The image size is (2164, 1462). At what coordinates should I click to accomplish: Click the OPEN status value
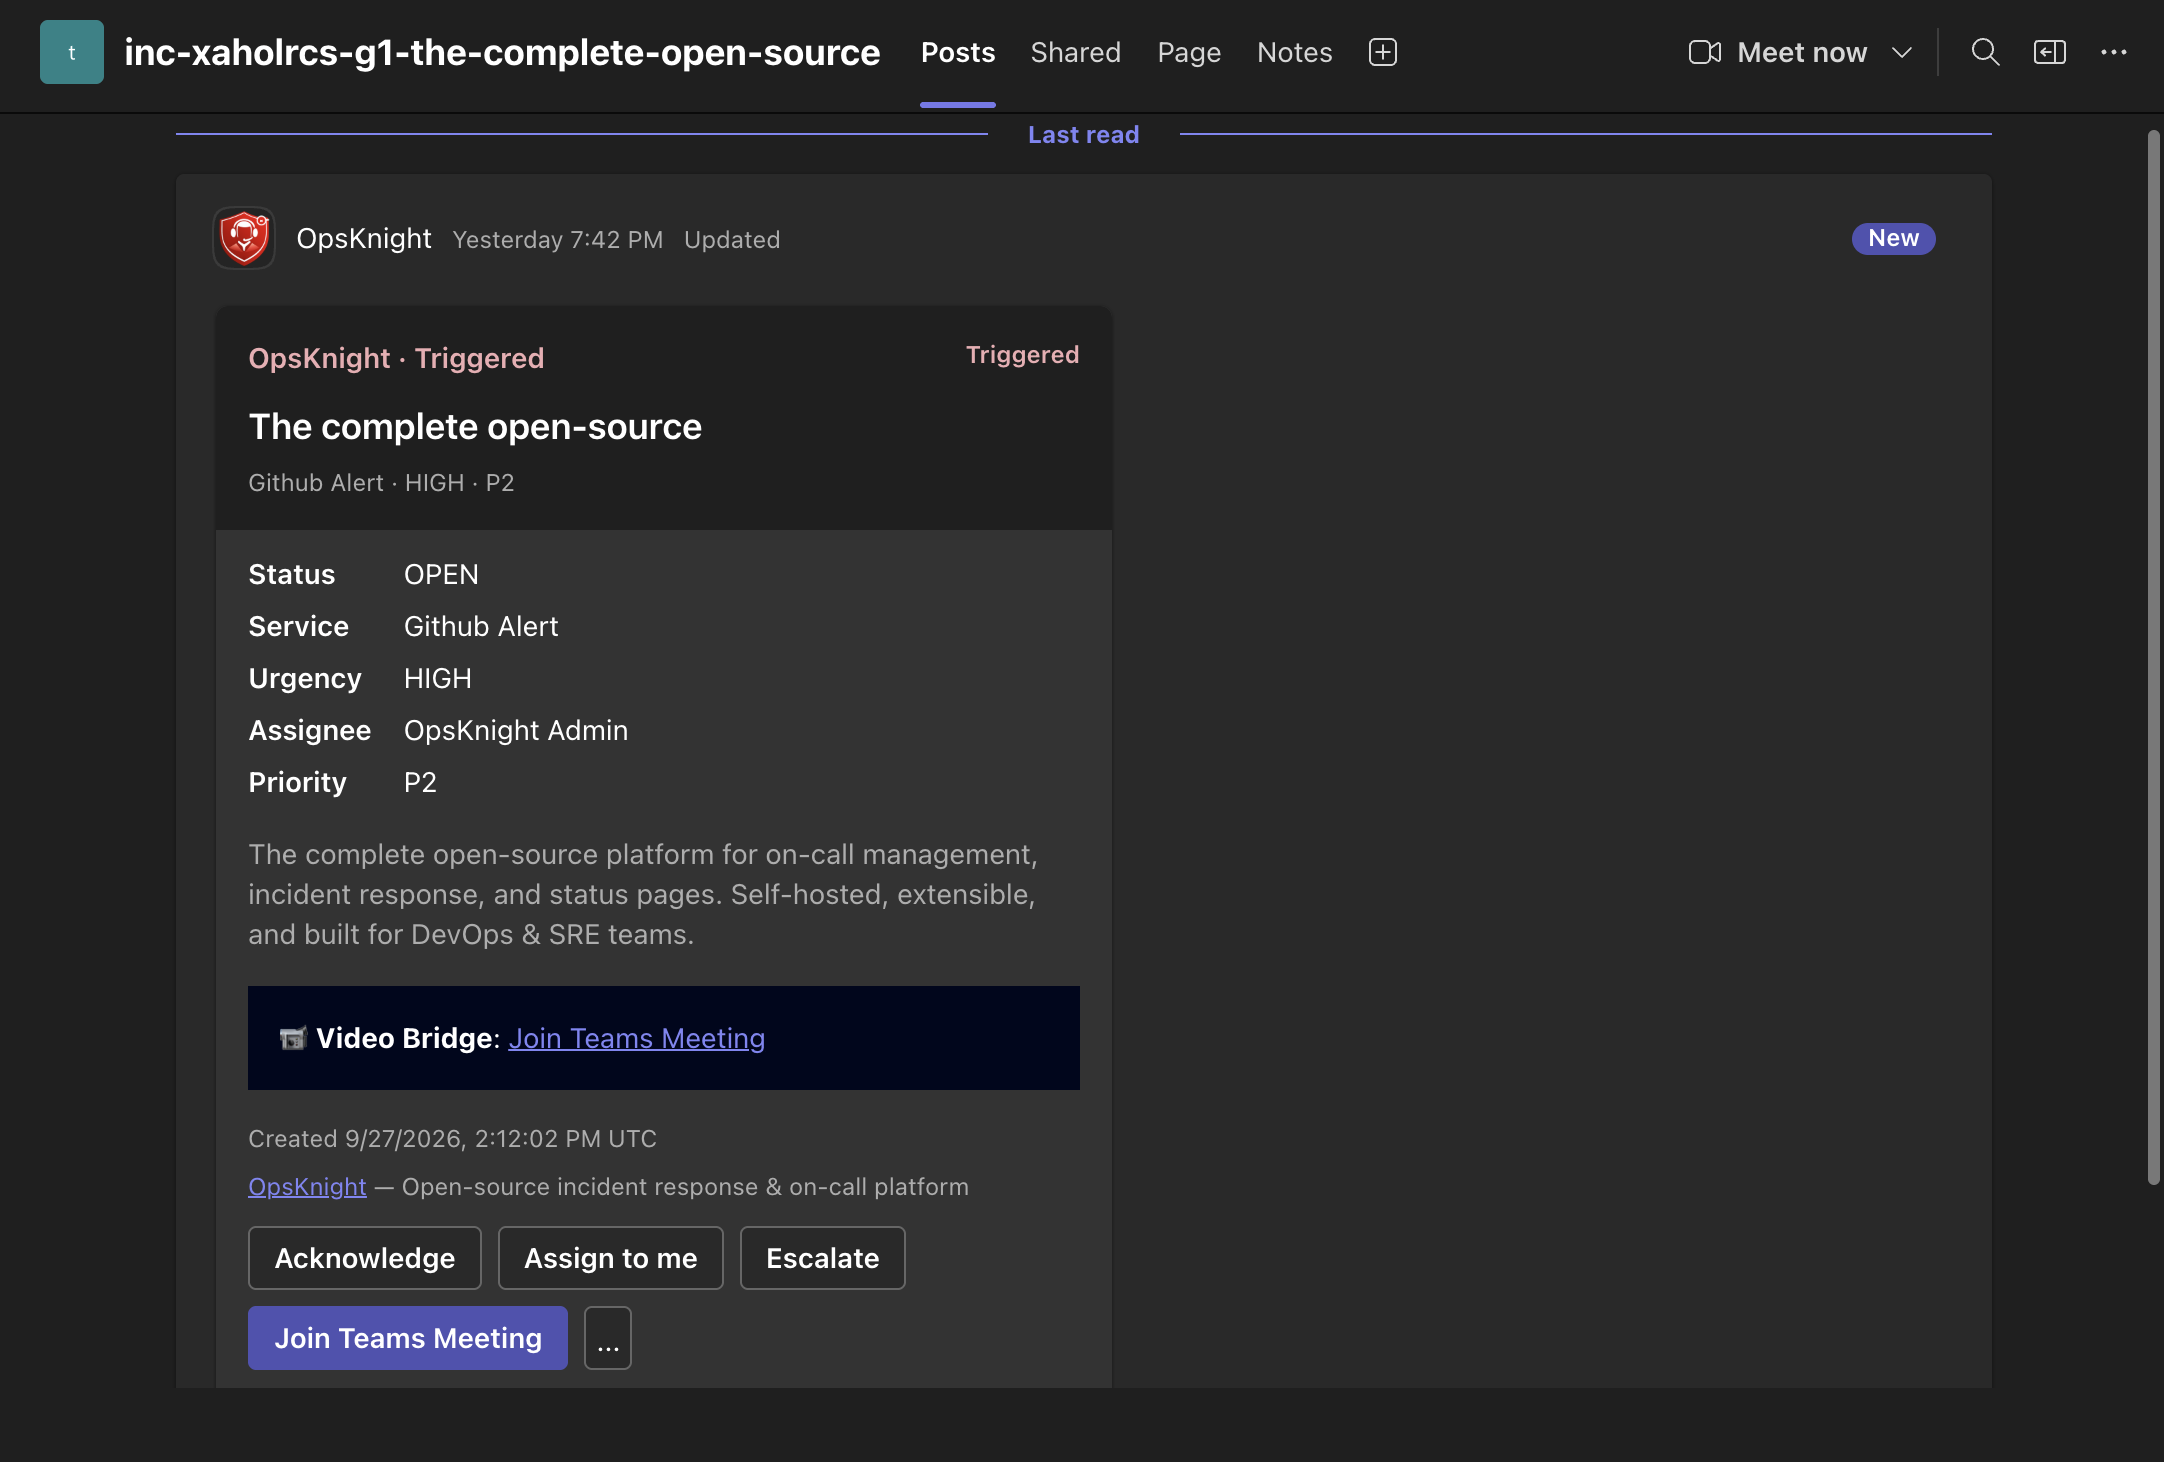441,574
